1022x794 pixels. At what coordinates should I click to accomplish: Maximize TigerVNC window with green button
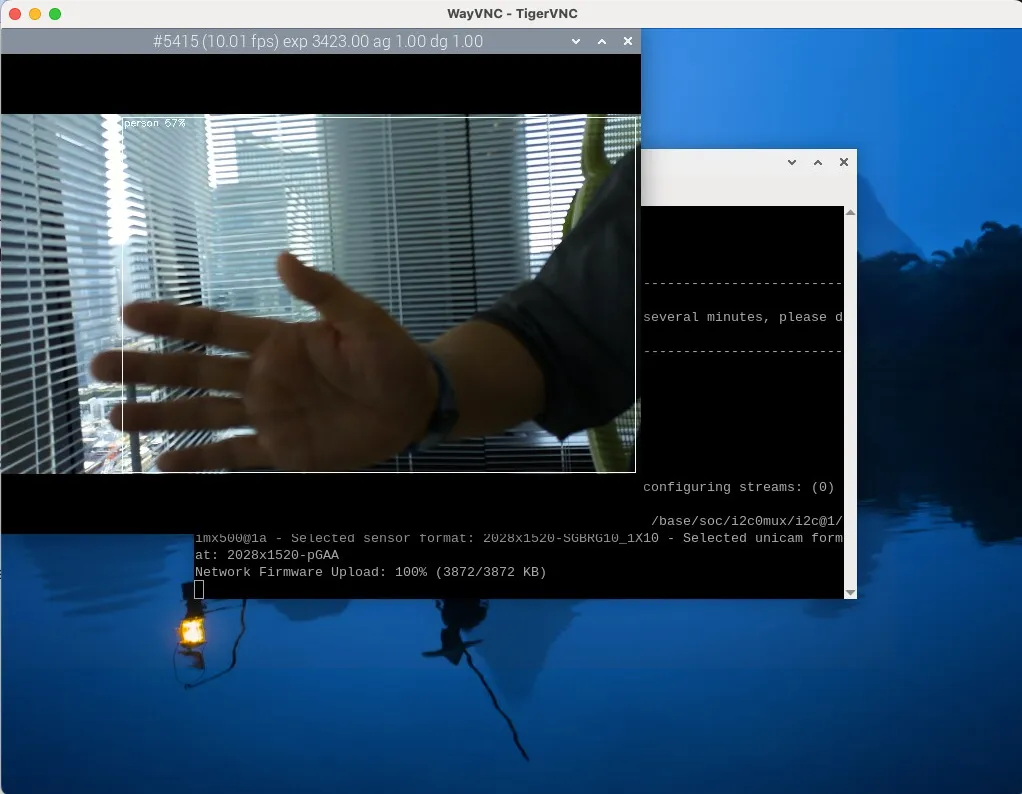(55, 14)
